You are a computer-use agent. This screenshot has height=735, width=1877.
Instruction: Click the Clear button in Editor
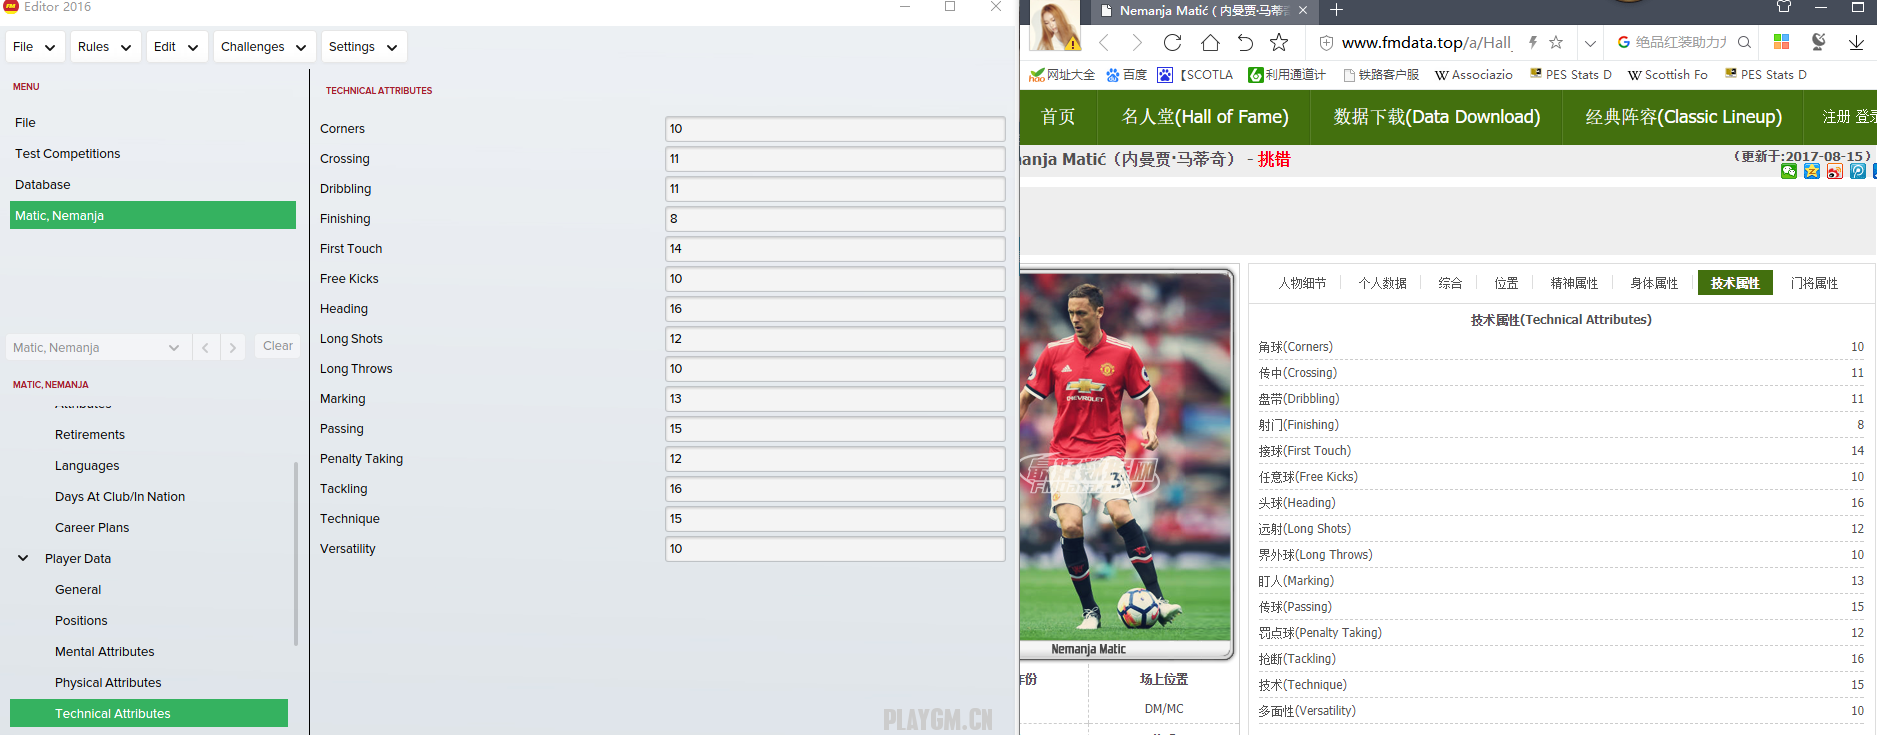278,346
